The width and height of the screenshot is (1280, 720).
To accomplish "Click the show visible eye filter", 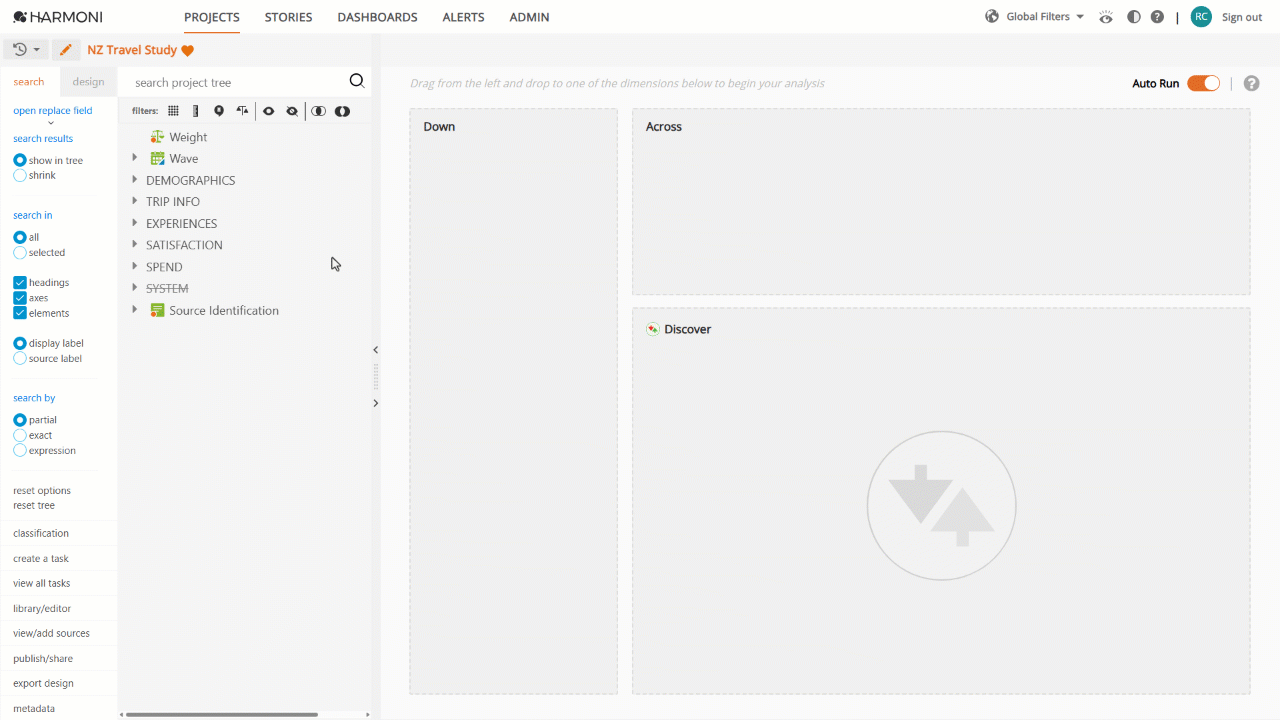I will point(269,111).
